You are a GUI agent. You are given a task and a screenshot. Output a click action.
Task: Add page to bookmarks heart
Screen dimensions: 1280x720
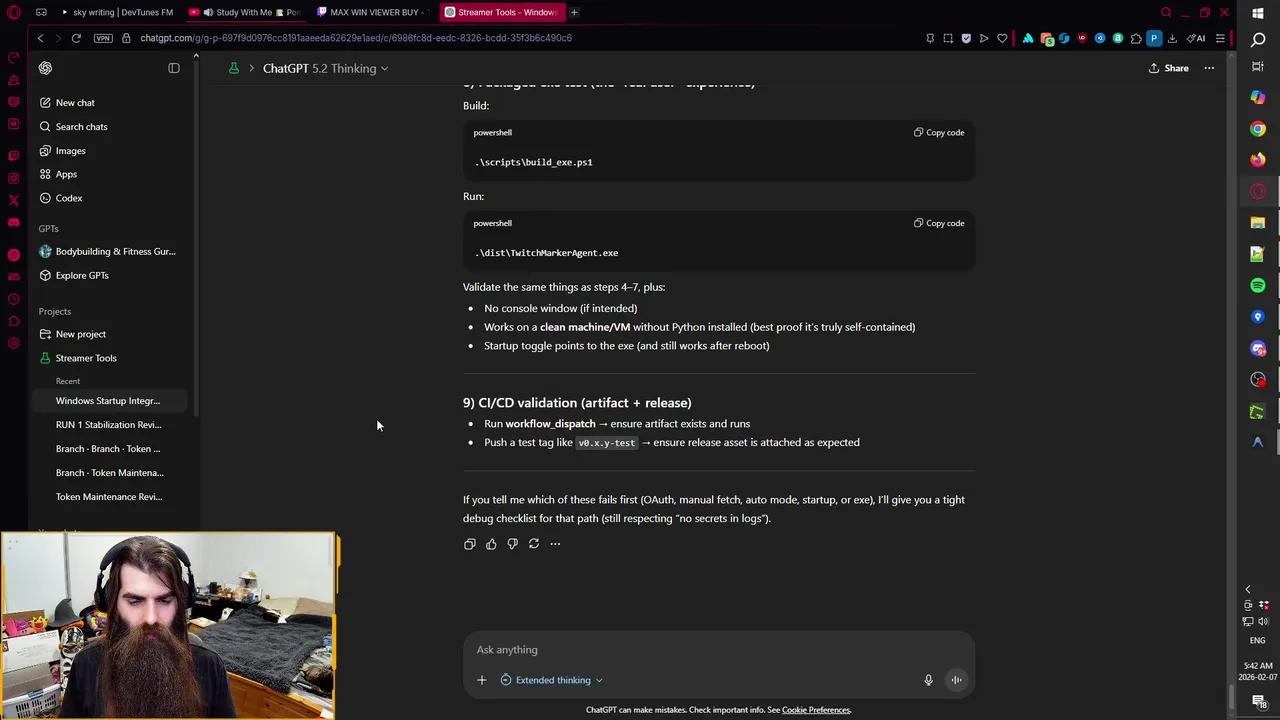point(1002,38)
